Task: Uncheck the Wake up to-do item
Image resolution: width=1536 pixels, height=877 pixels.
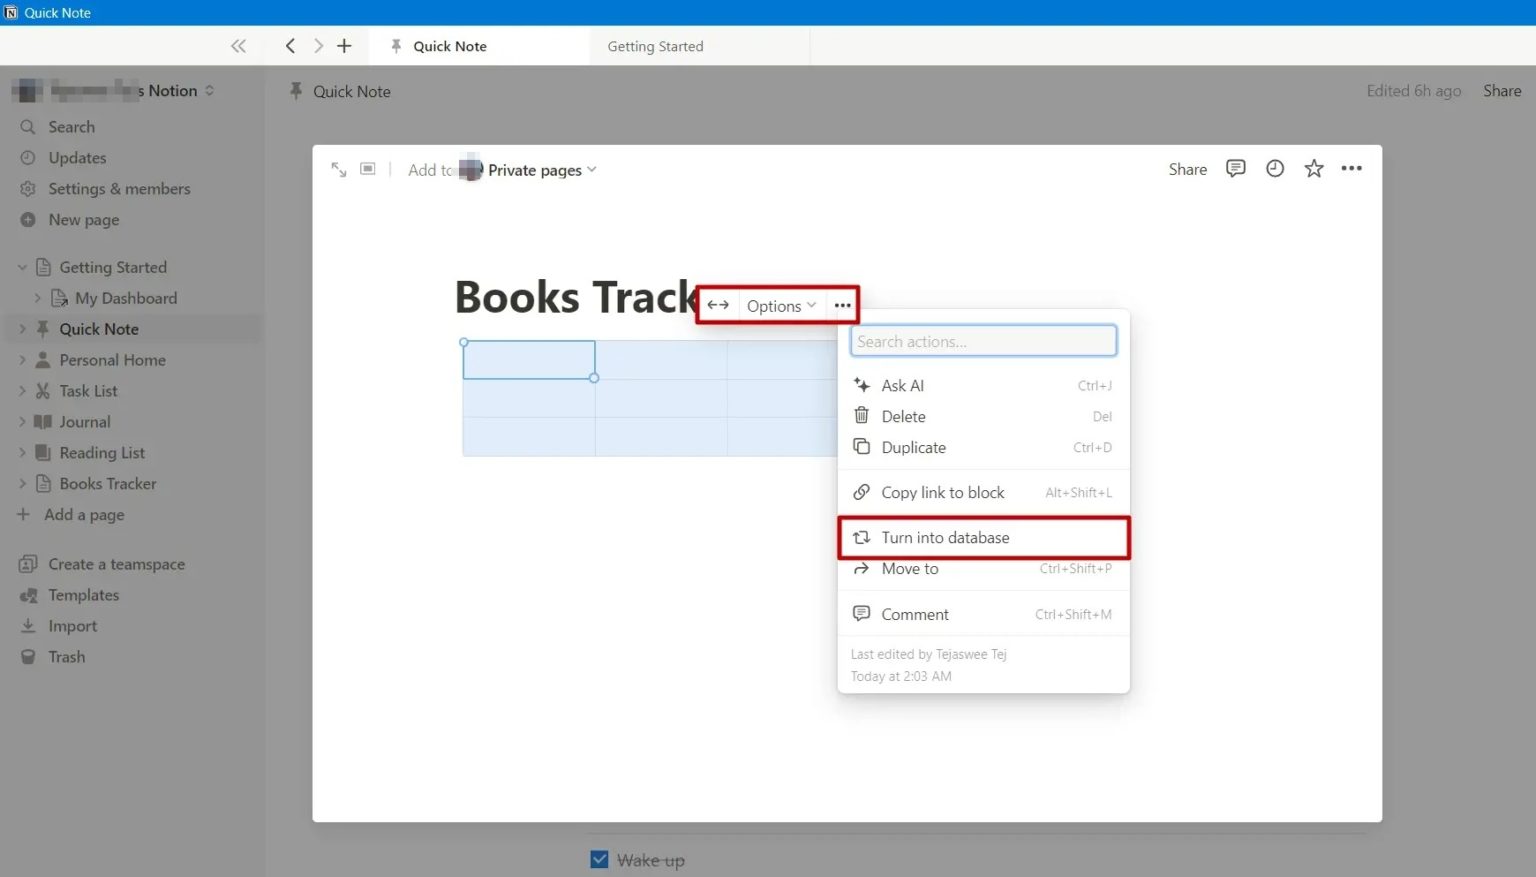Action: pos(598,858)
